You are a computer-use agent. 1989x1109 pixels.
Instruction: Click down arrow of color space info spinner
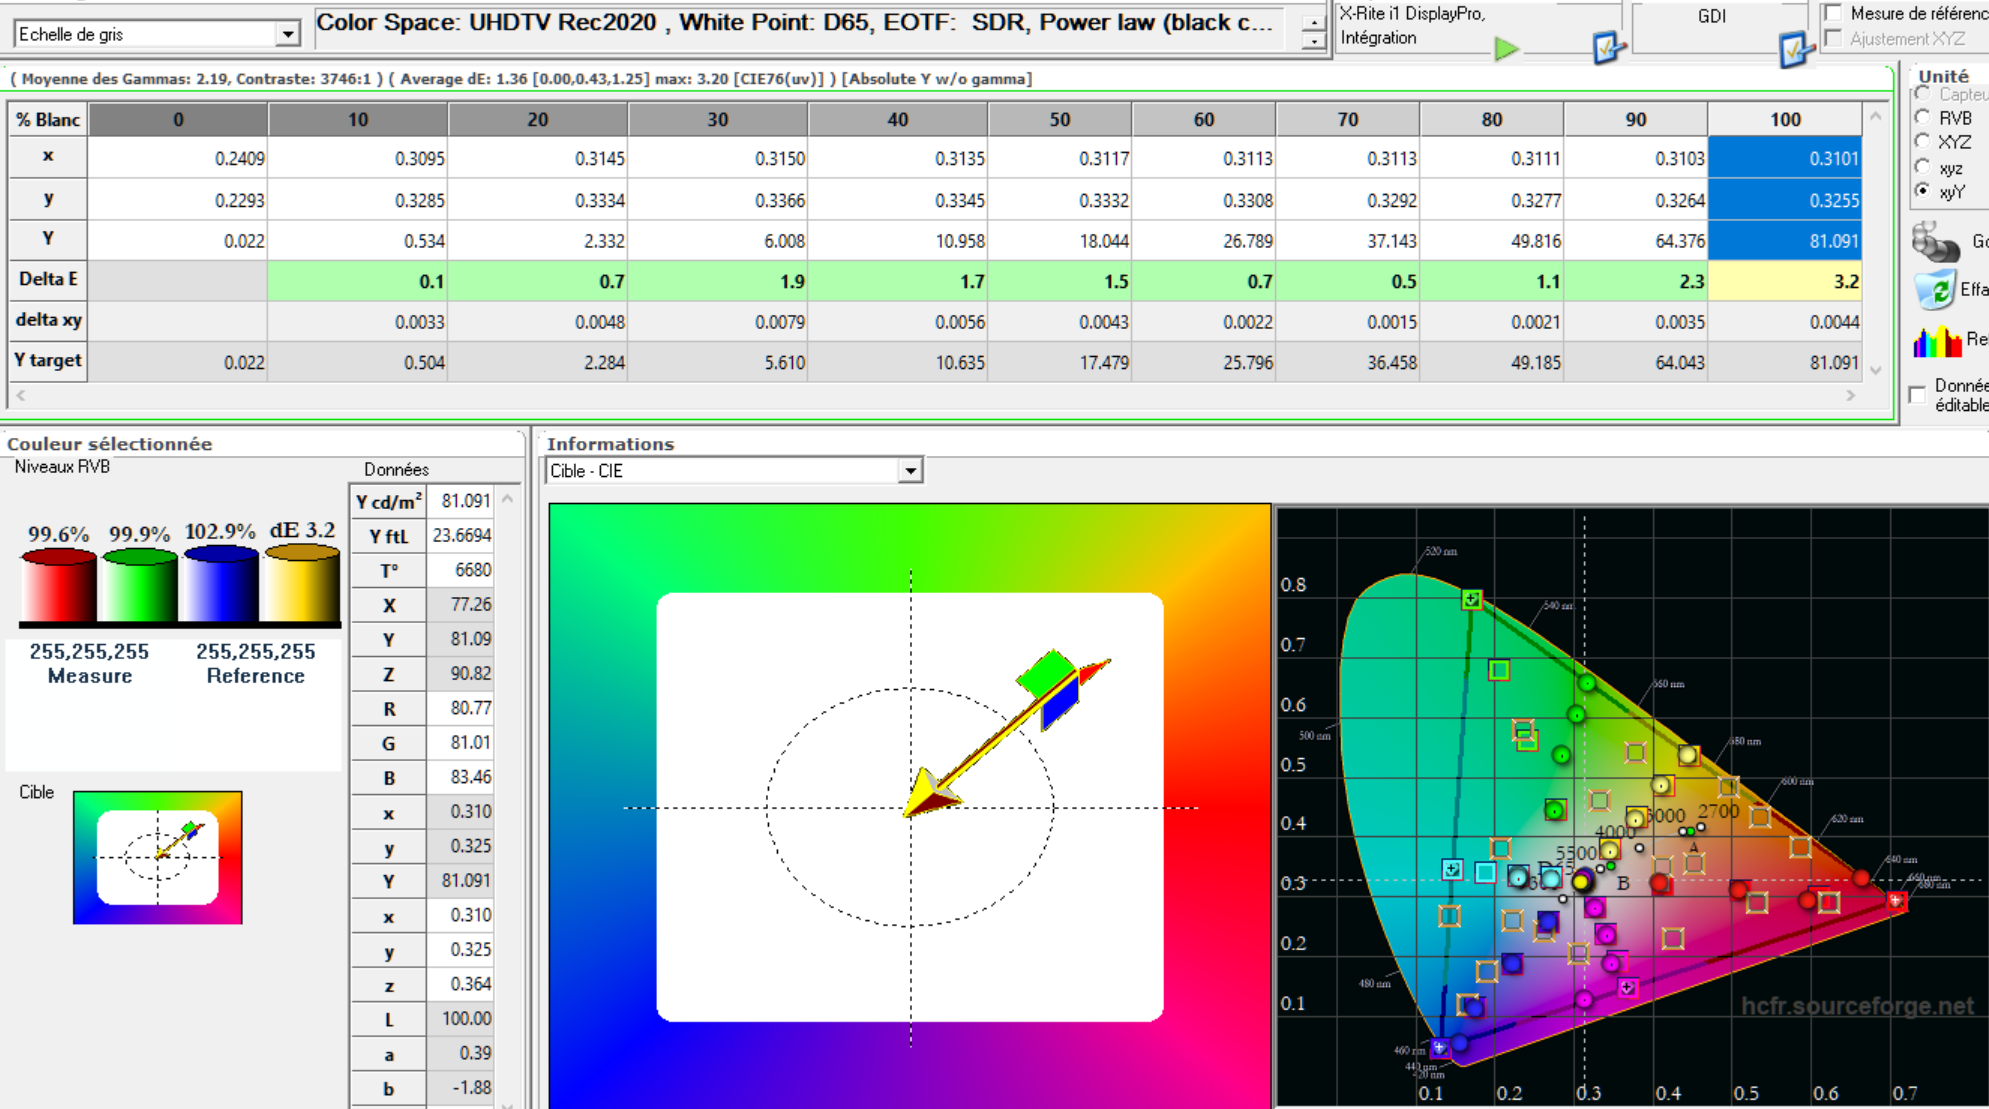(x=1313, y=42)
